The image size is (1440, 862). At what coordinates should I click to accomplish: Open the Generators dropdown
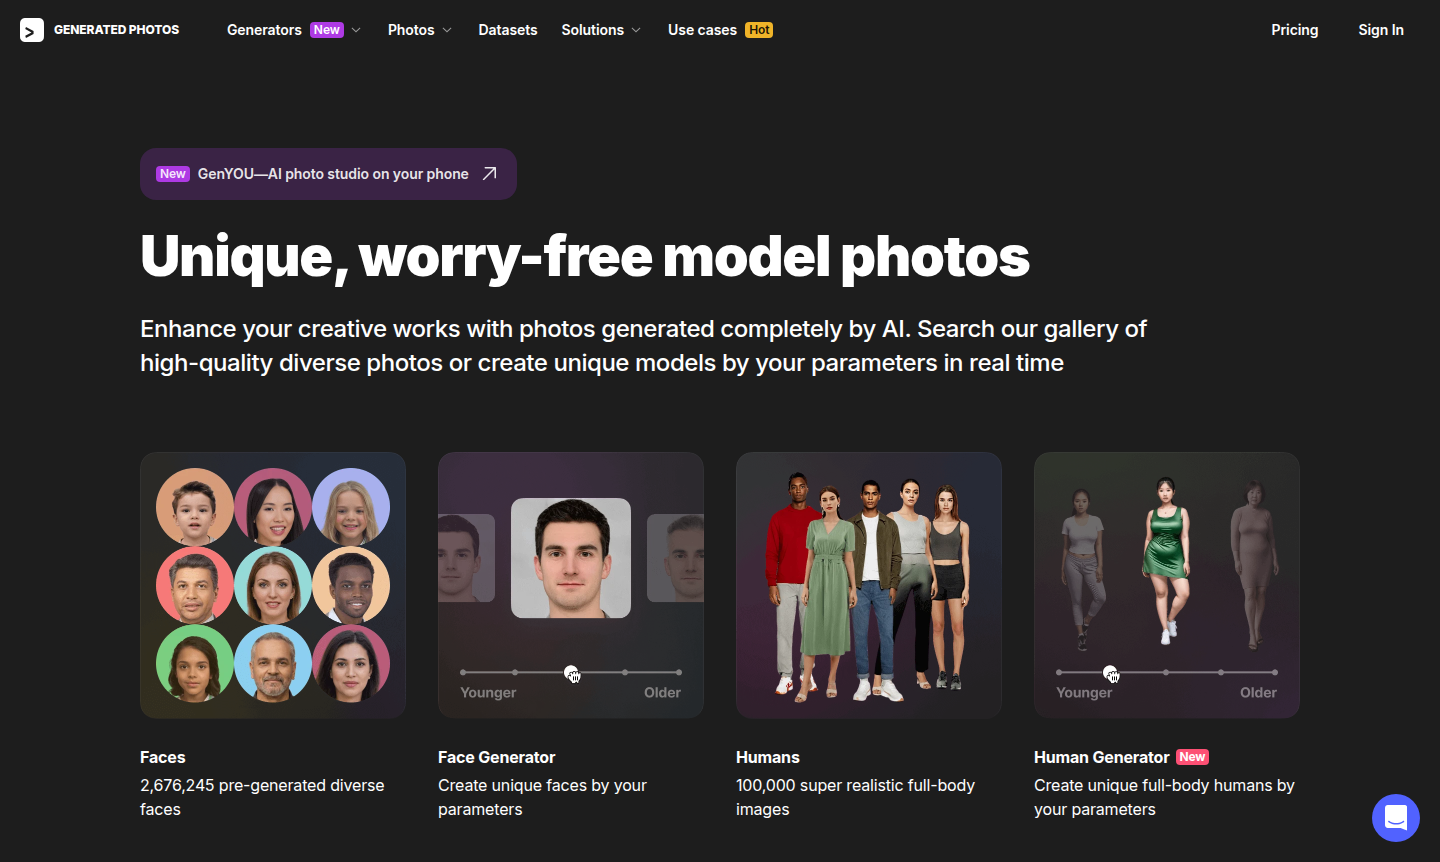(264, 30)
